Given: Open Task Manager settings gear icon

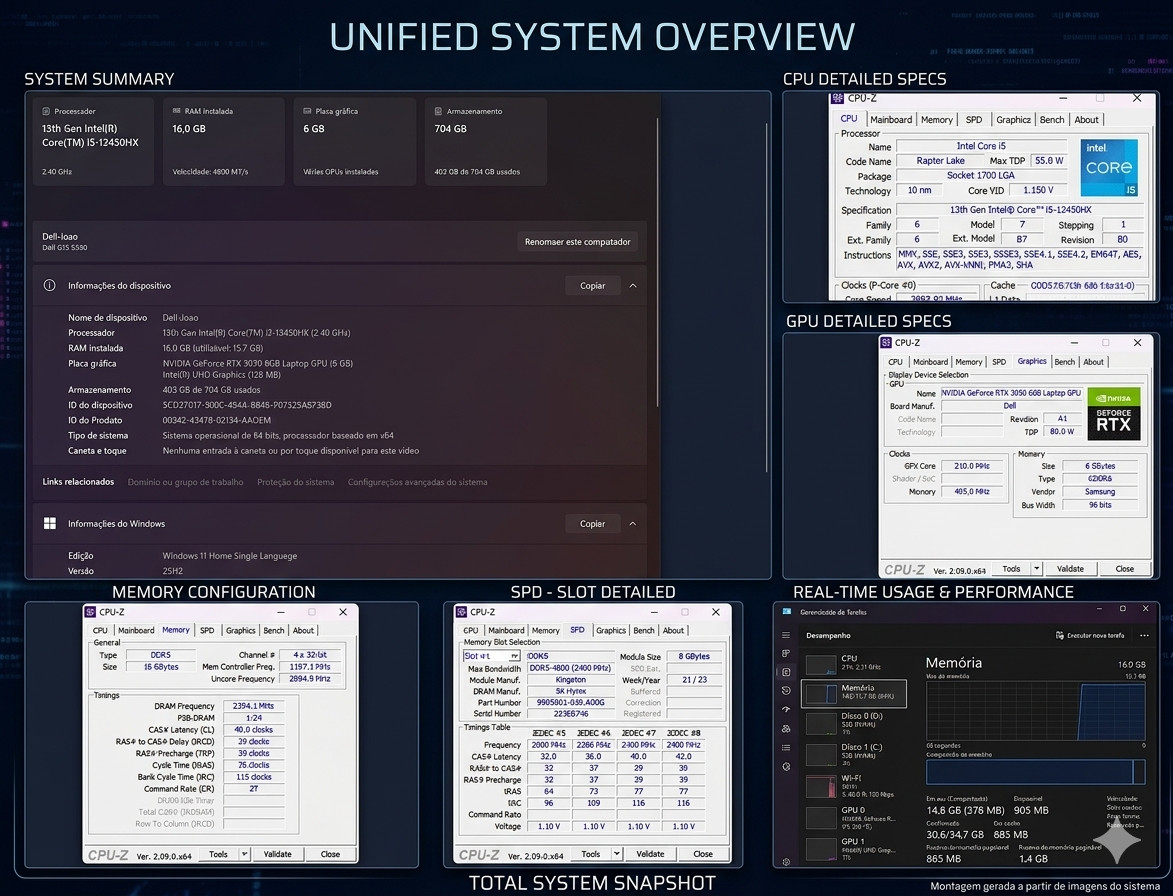Looking at the screenshot, I should [785, 862].
